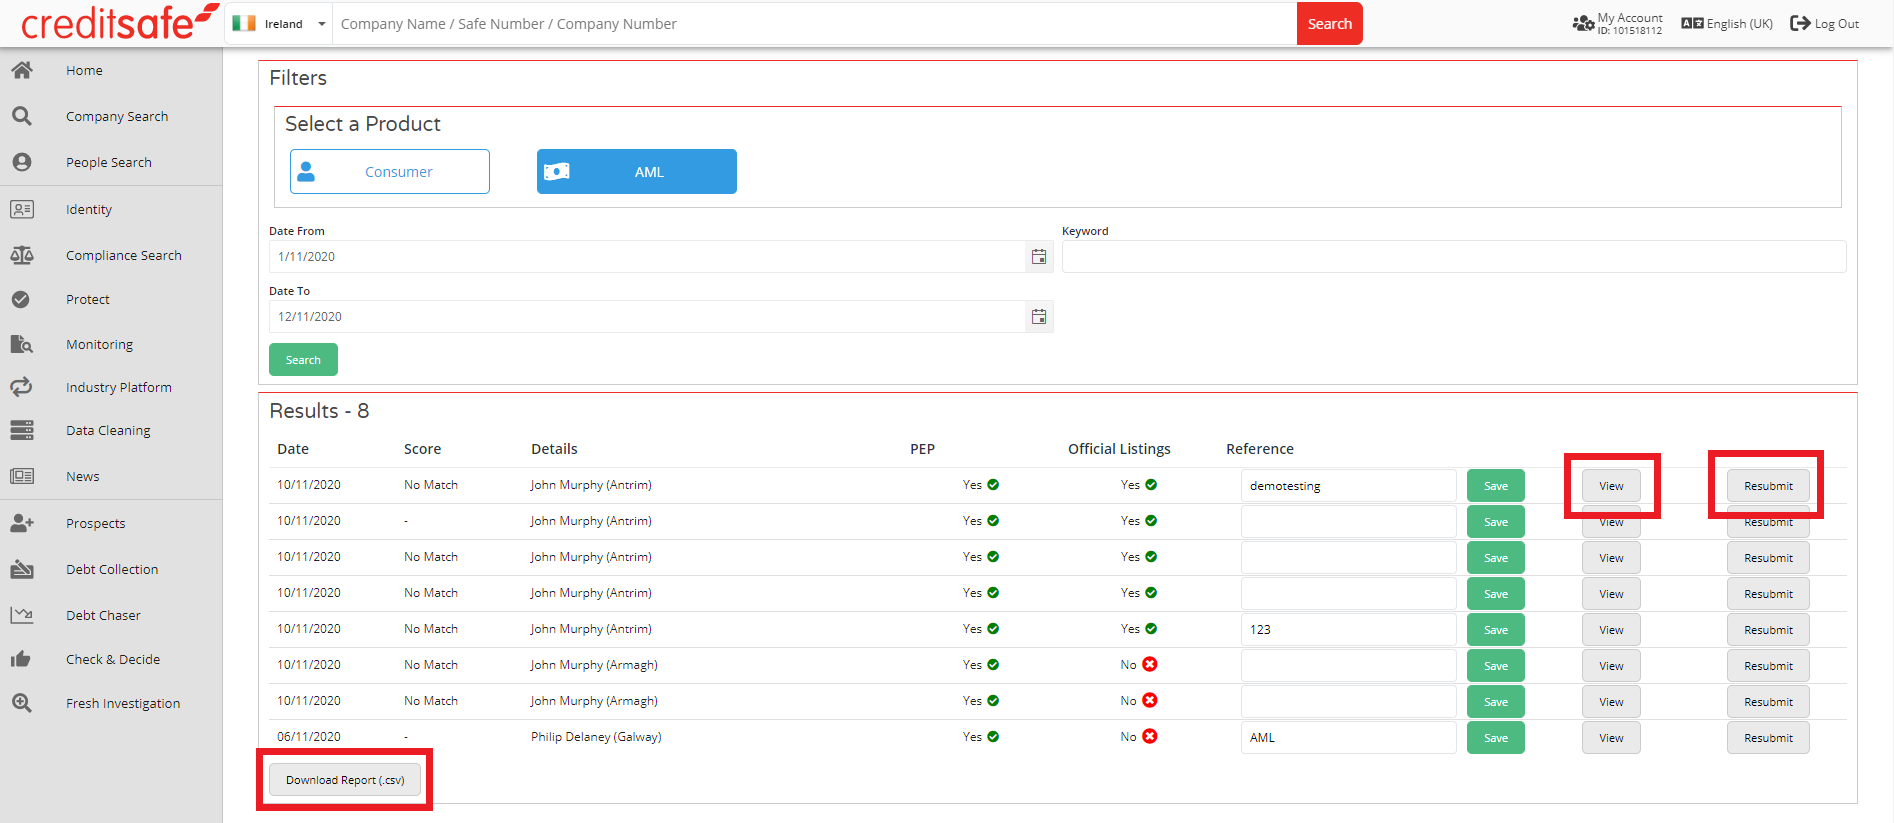Open the Date To calendar picker
Viewport: 1894px width, 823px height.
pos(1039,317)
